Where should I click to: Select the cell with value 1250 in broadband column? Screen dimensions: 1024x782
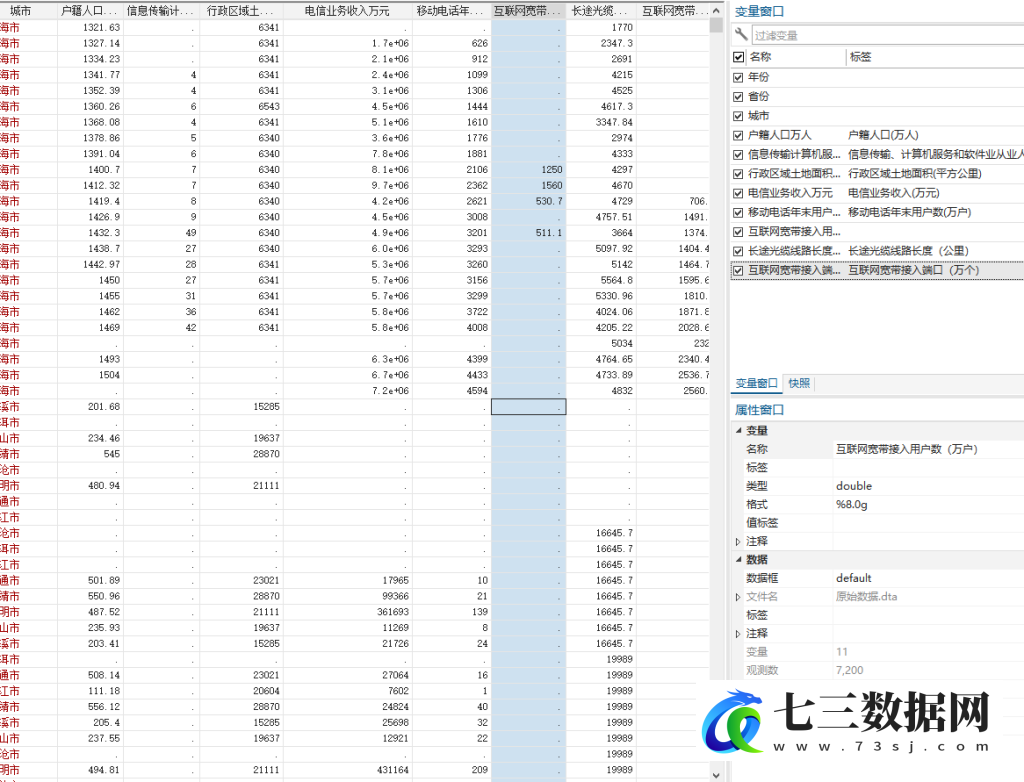point(528,170)
